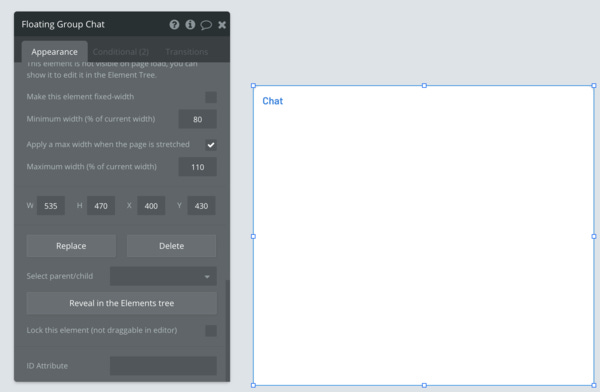Click the H field with value 470
The width and height of the screenshot is (600, 392).
101,206
